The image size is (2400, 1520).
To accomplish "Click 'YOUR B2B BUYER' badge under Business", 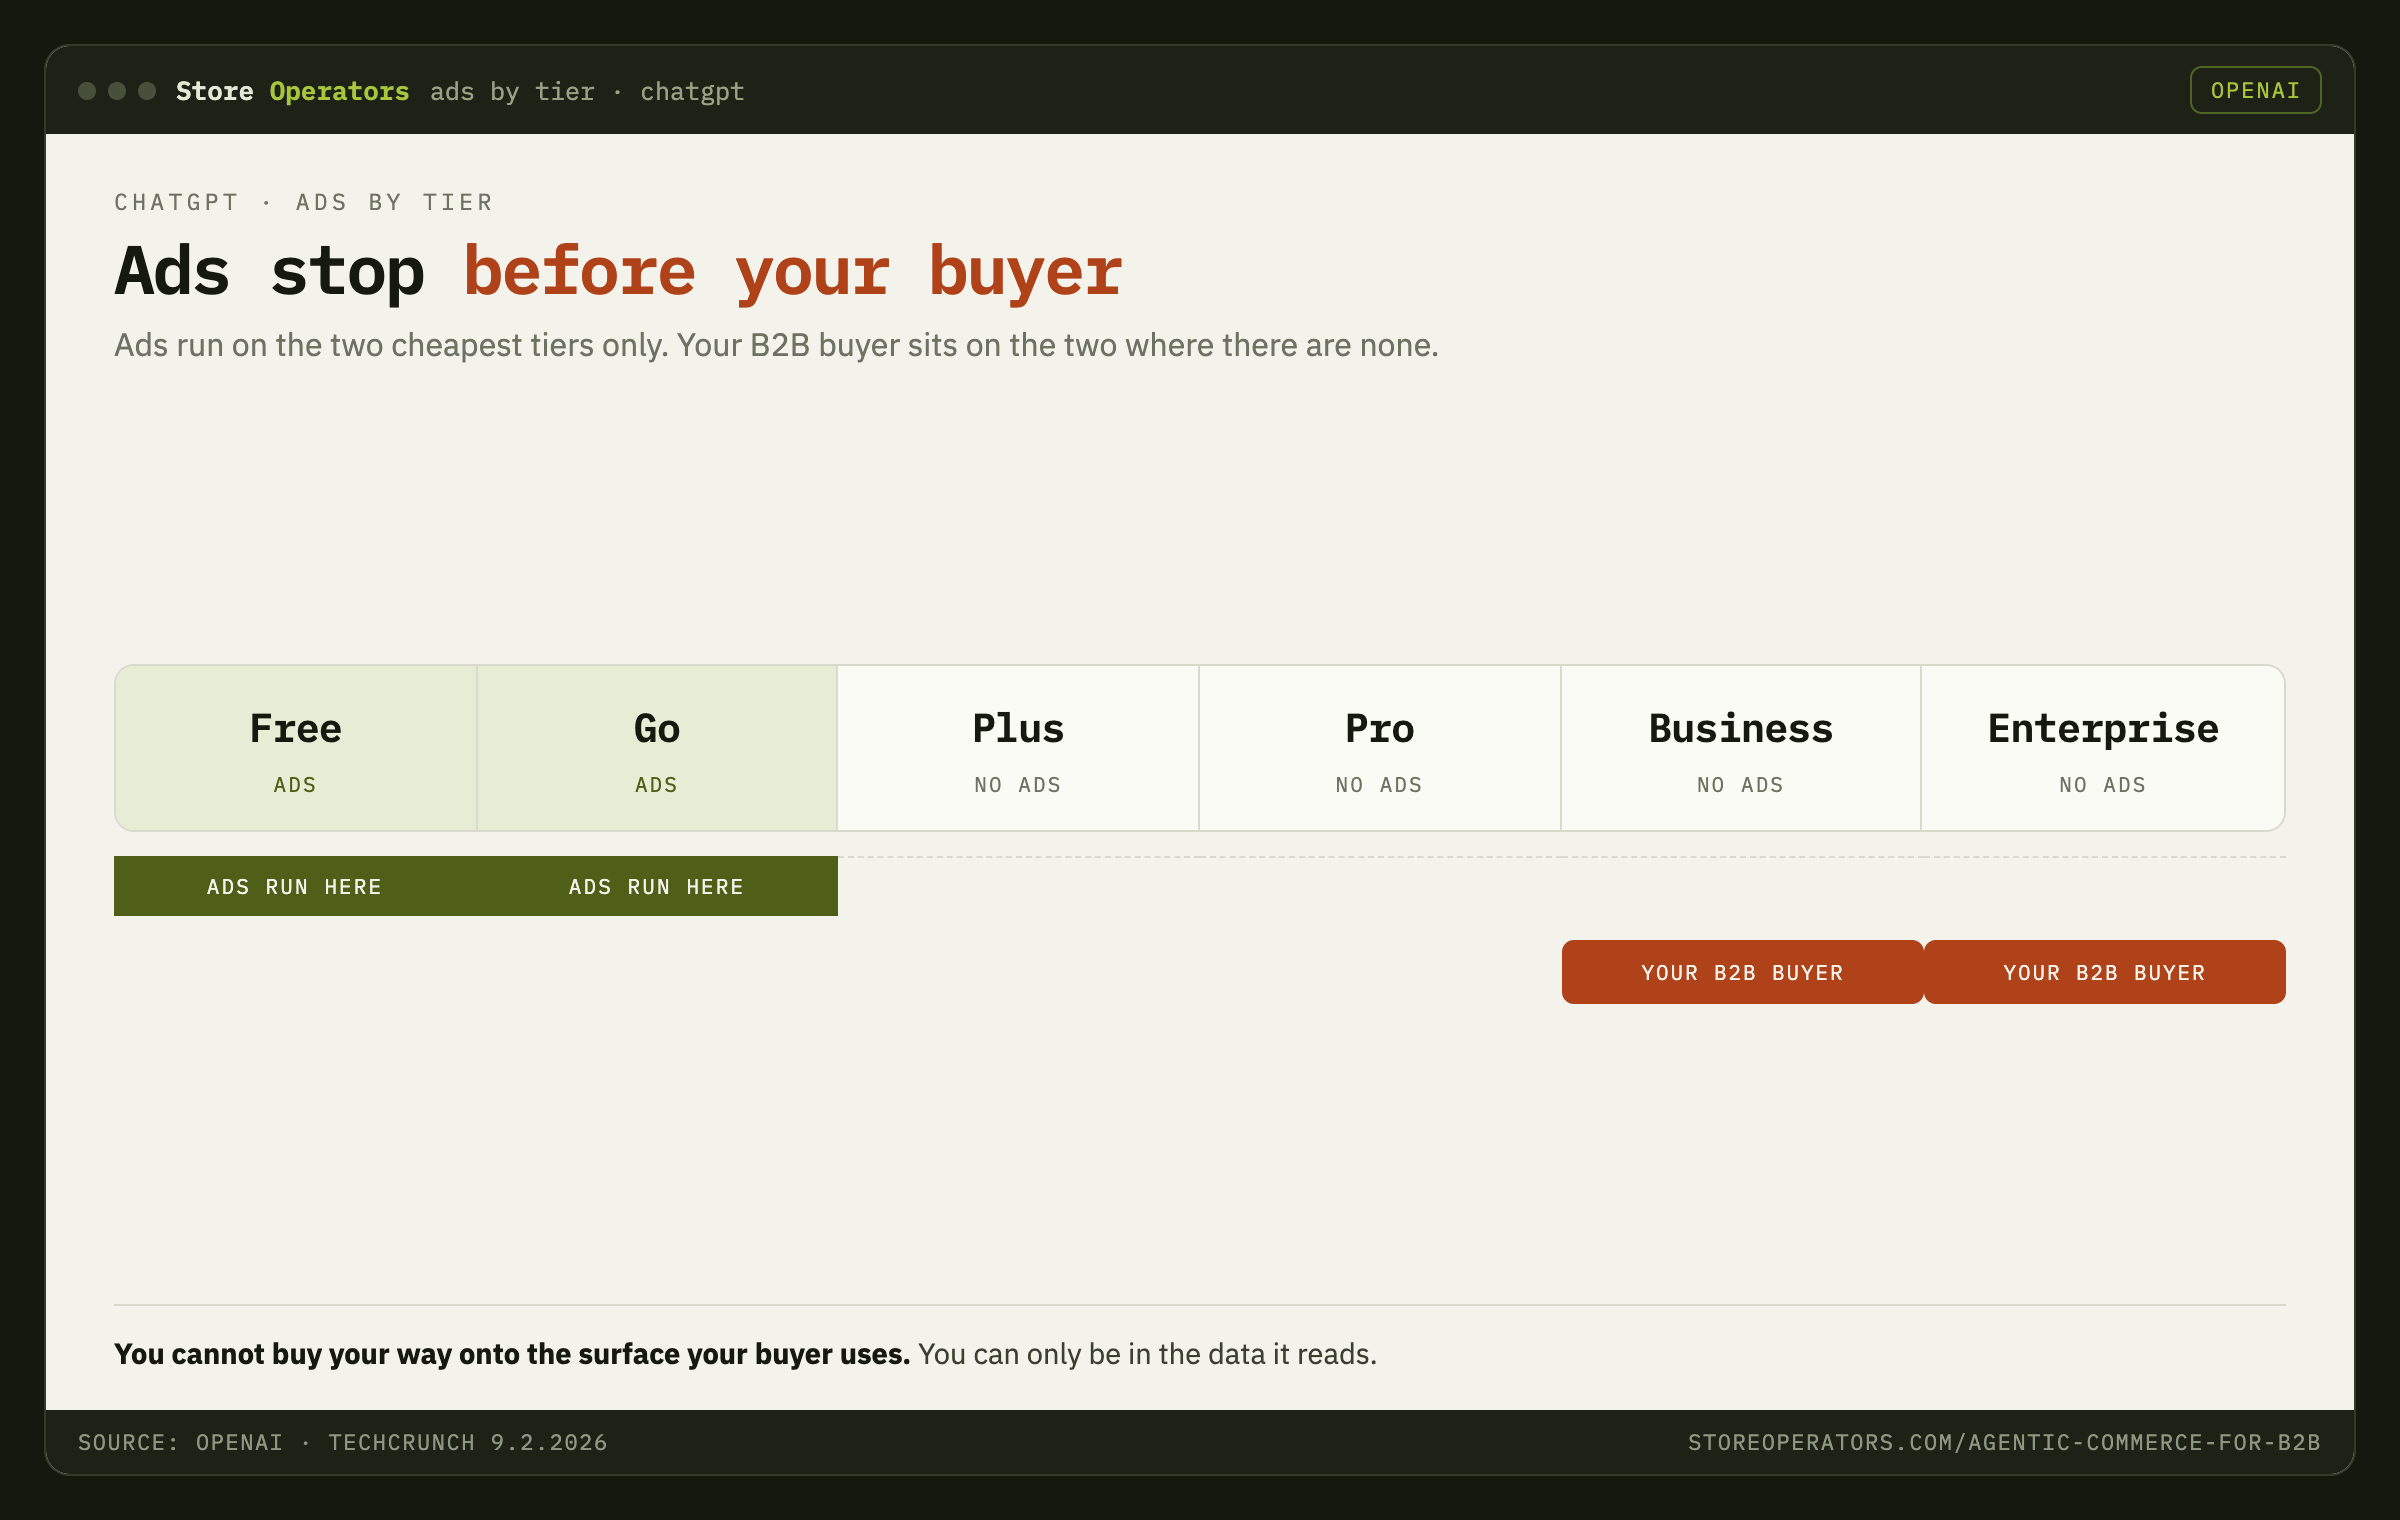I will 1742,972.
